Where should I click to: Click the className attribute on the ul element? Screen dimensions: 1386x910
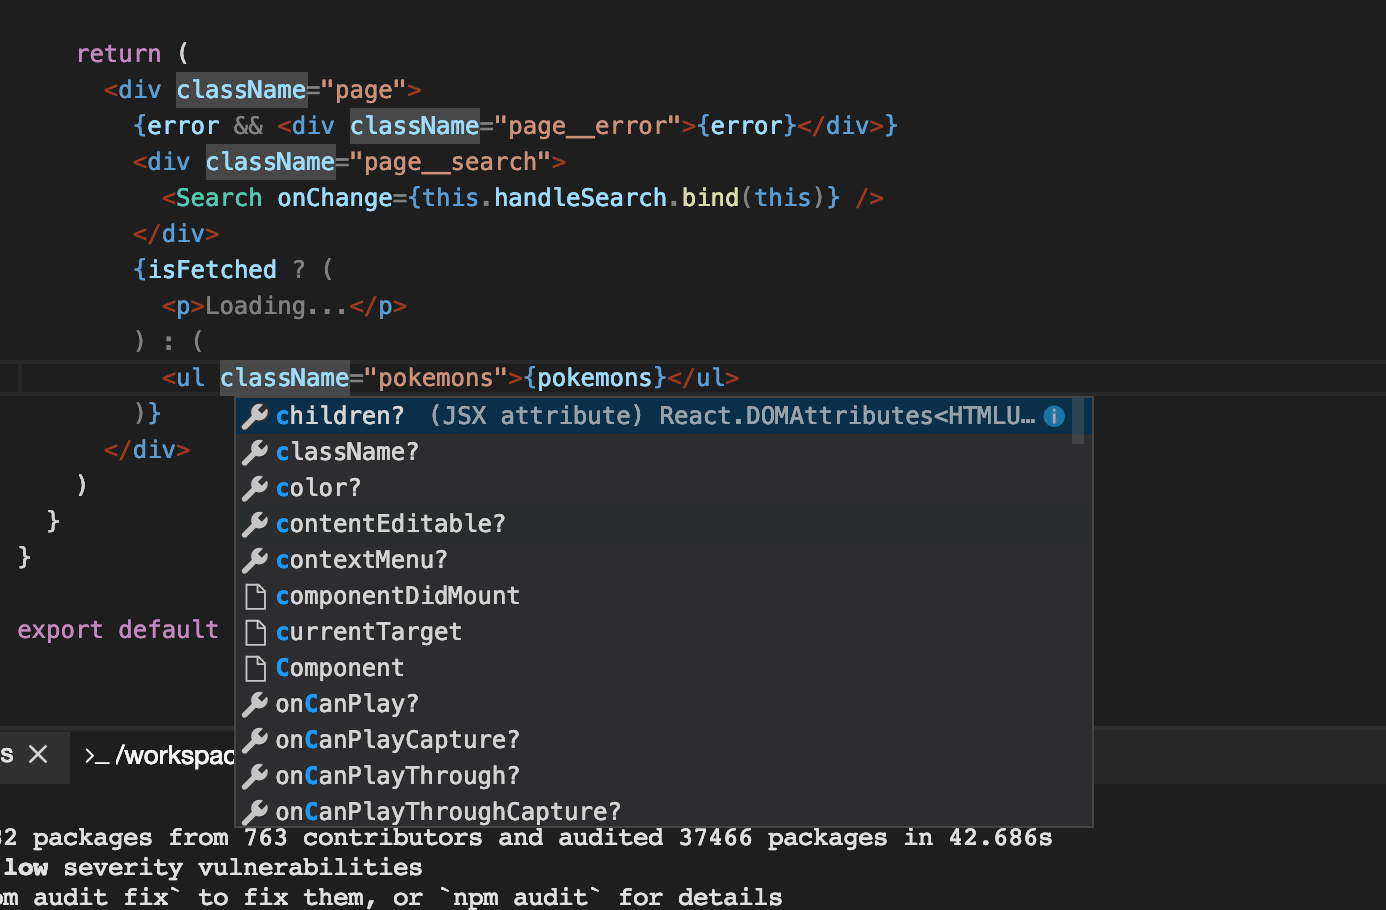[x=284, y=377]
